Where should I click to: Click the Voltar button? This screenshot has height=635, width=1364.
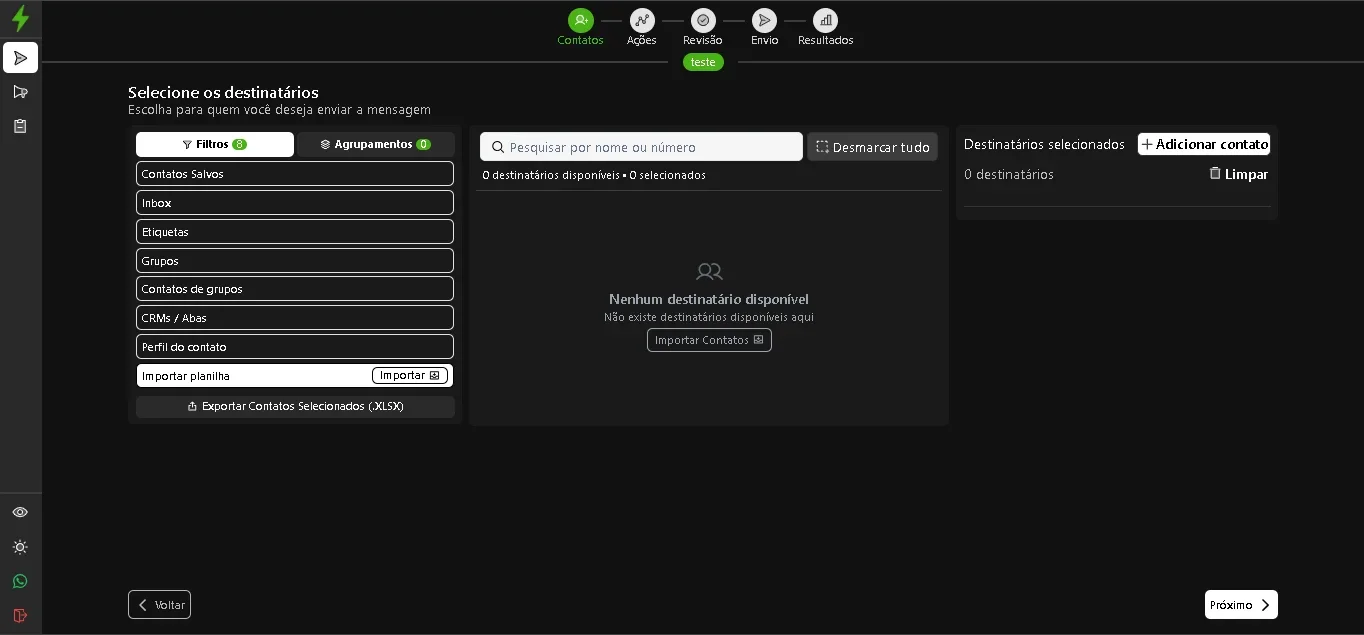(159, 605)
